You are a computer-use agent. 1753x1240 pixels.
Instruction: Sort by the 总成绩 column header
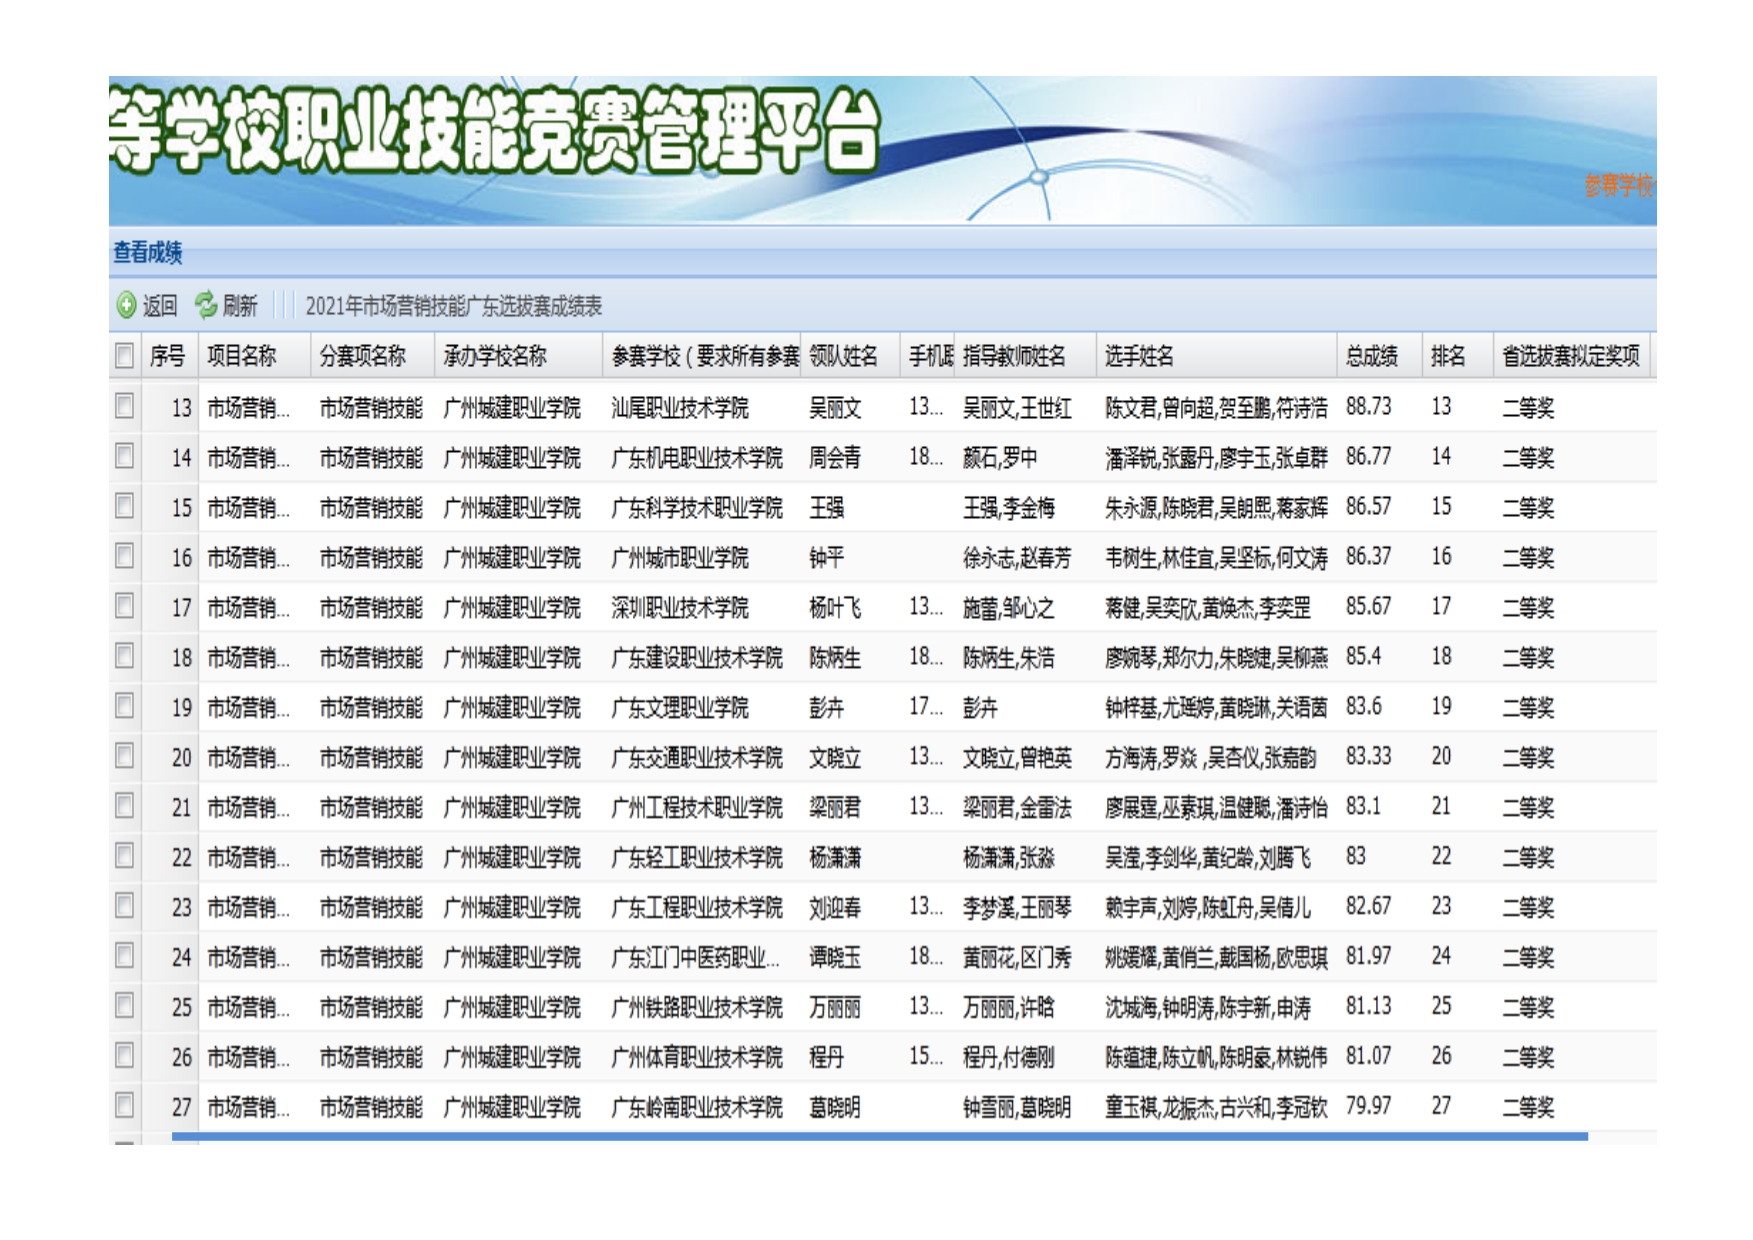click(1371, 356)
